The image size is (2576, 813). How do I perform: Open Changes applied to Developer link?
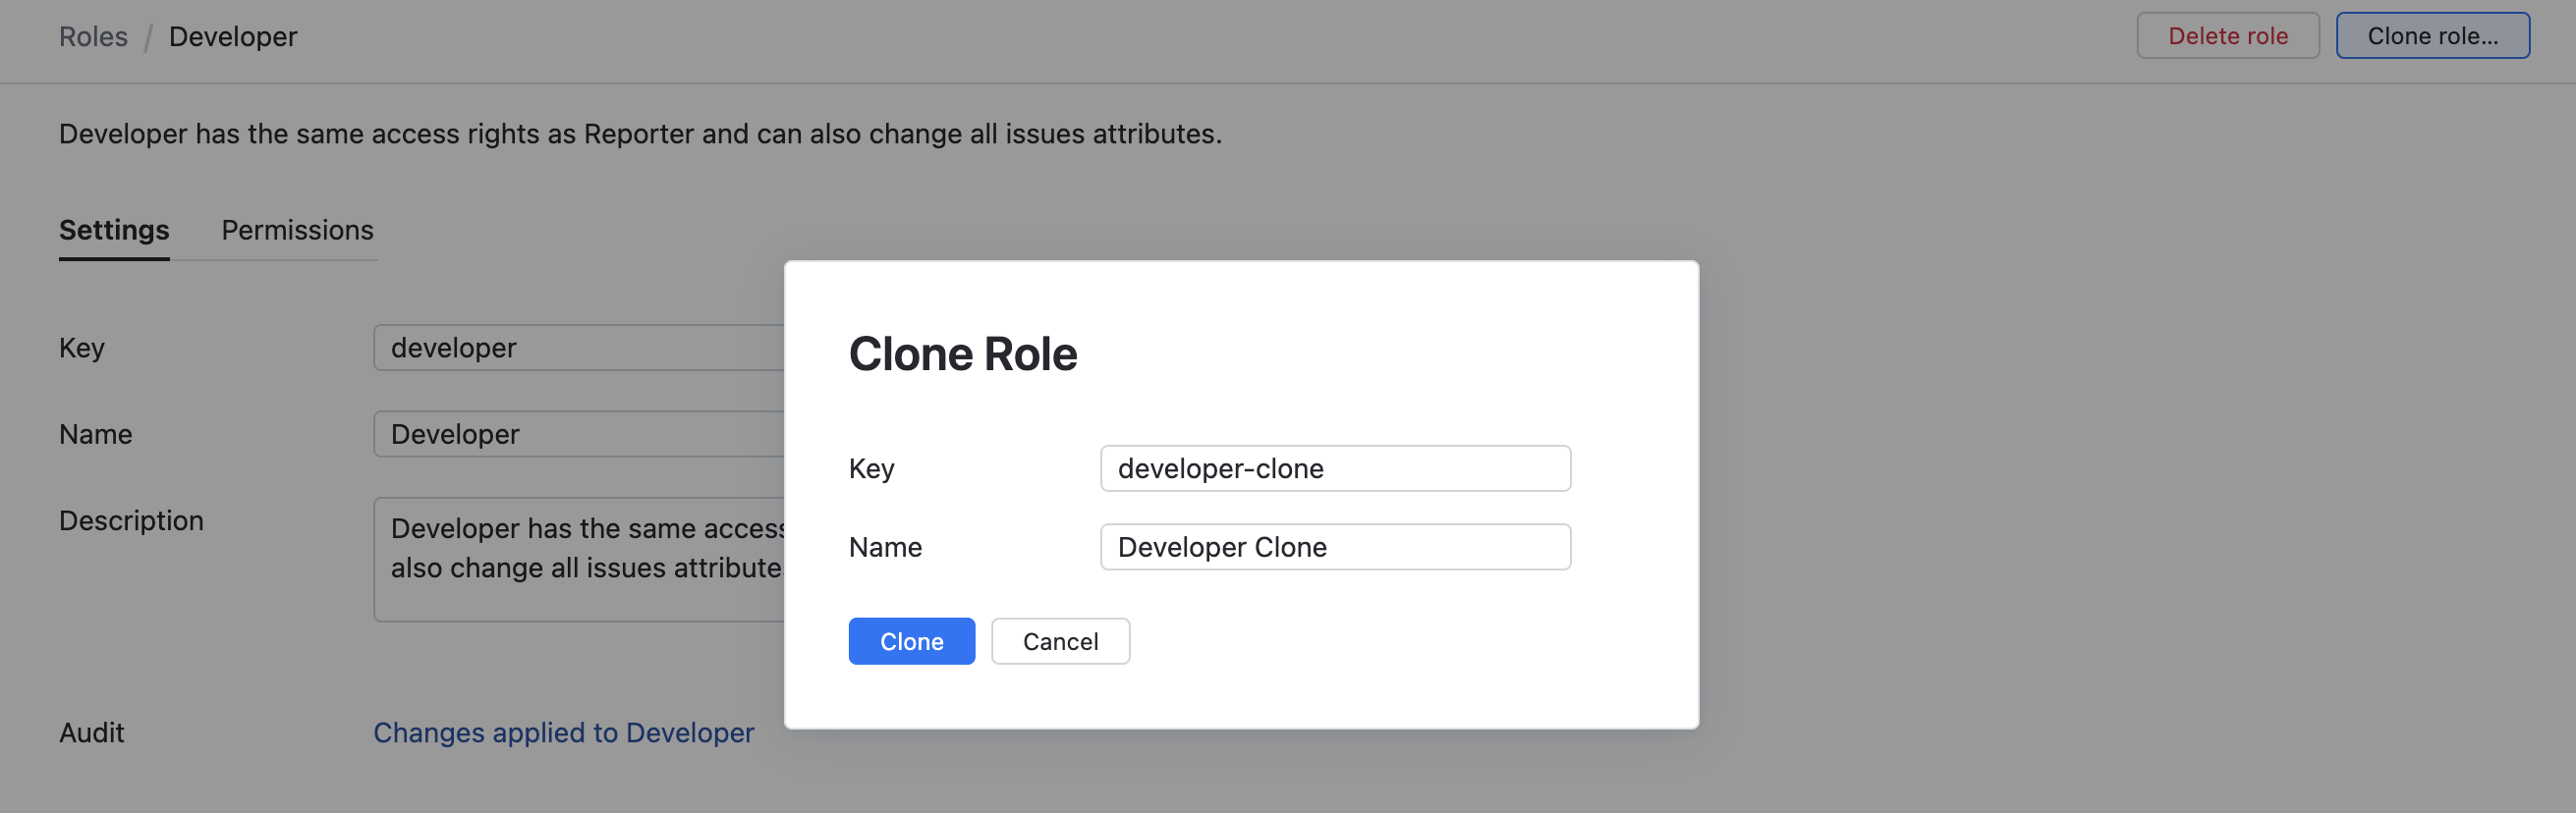pos(563,733)
